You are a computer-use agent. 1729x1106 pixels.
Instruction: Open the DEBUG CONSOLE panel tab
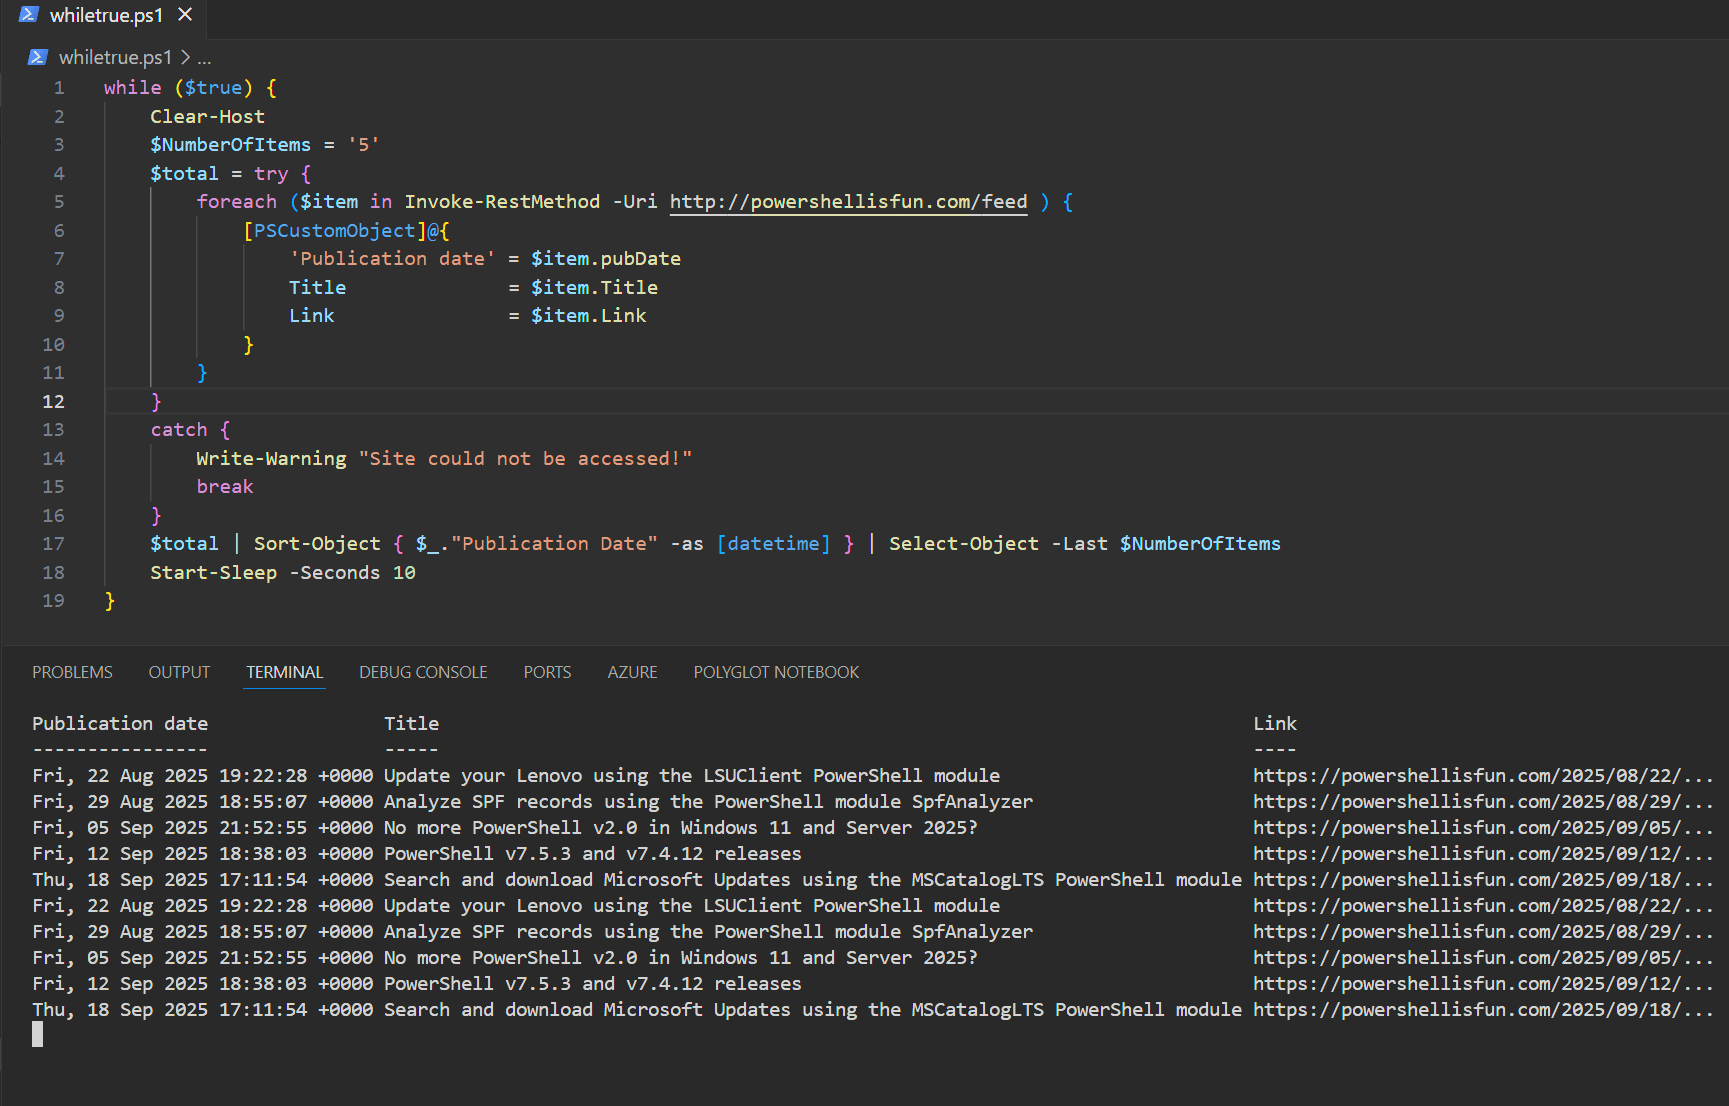click(423, 672)
